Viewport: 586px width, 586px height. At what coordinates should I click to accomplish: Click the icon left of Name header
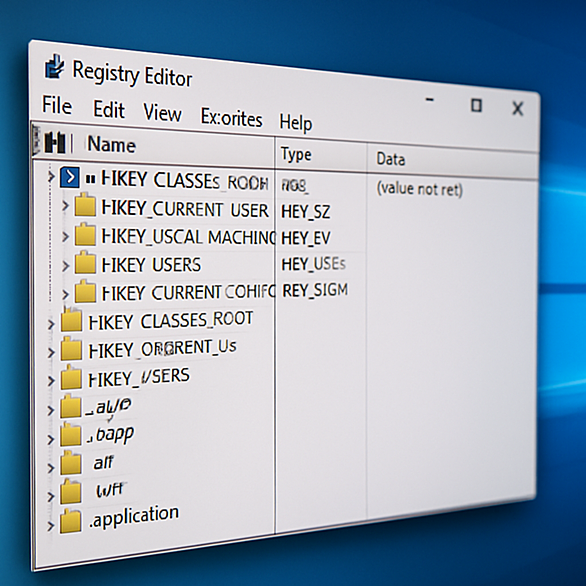[55, 142]
